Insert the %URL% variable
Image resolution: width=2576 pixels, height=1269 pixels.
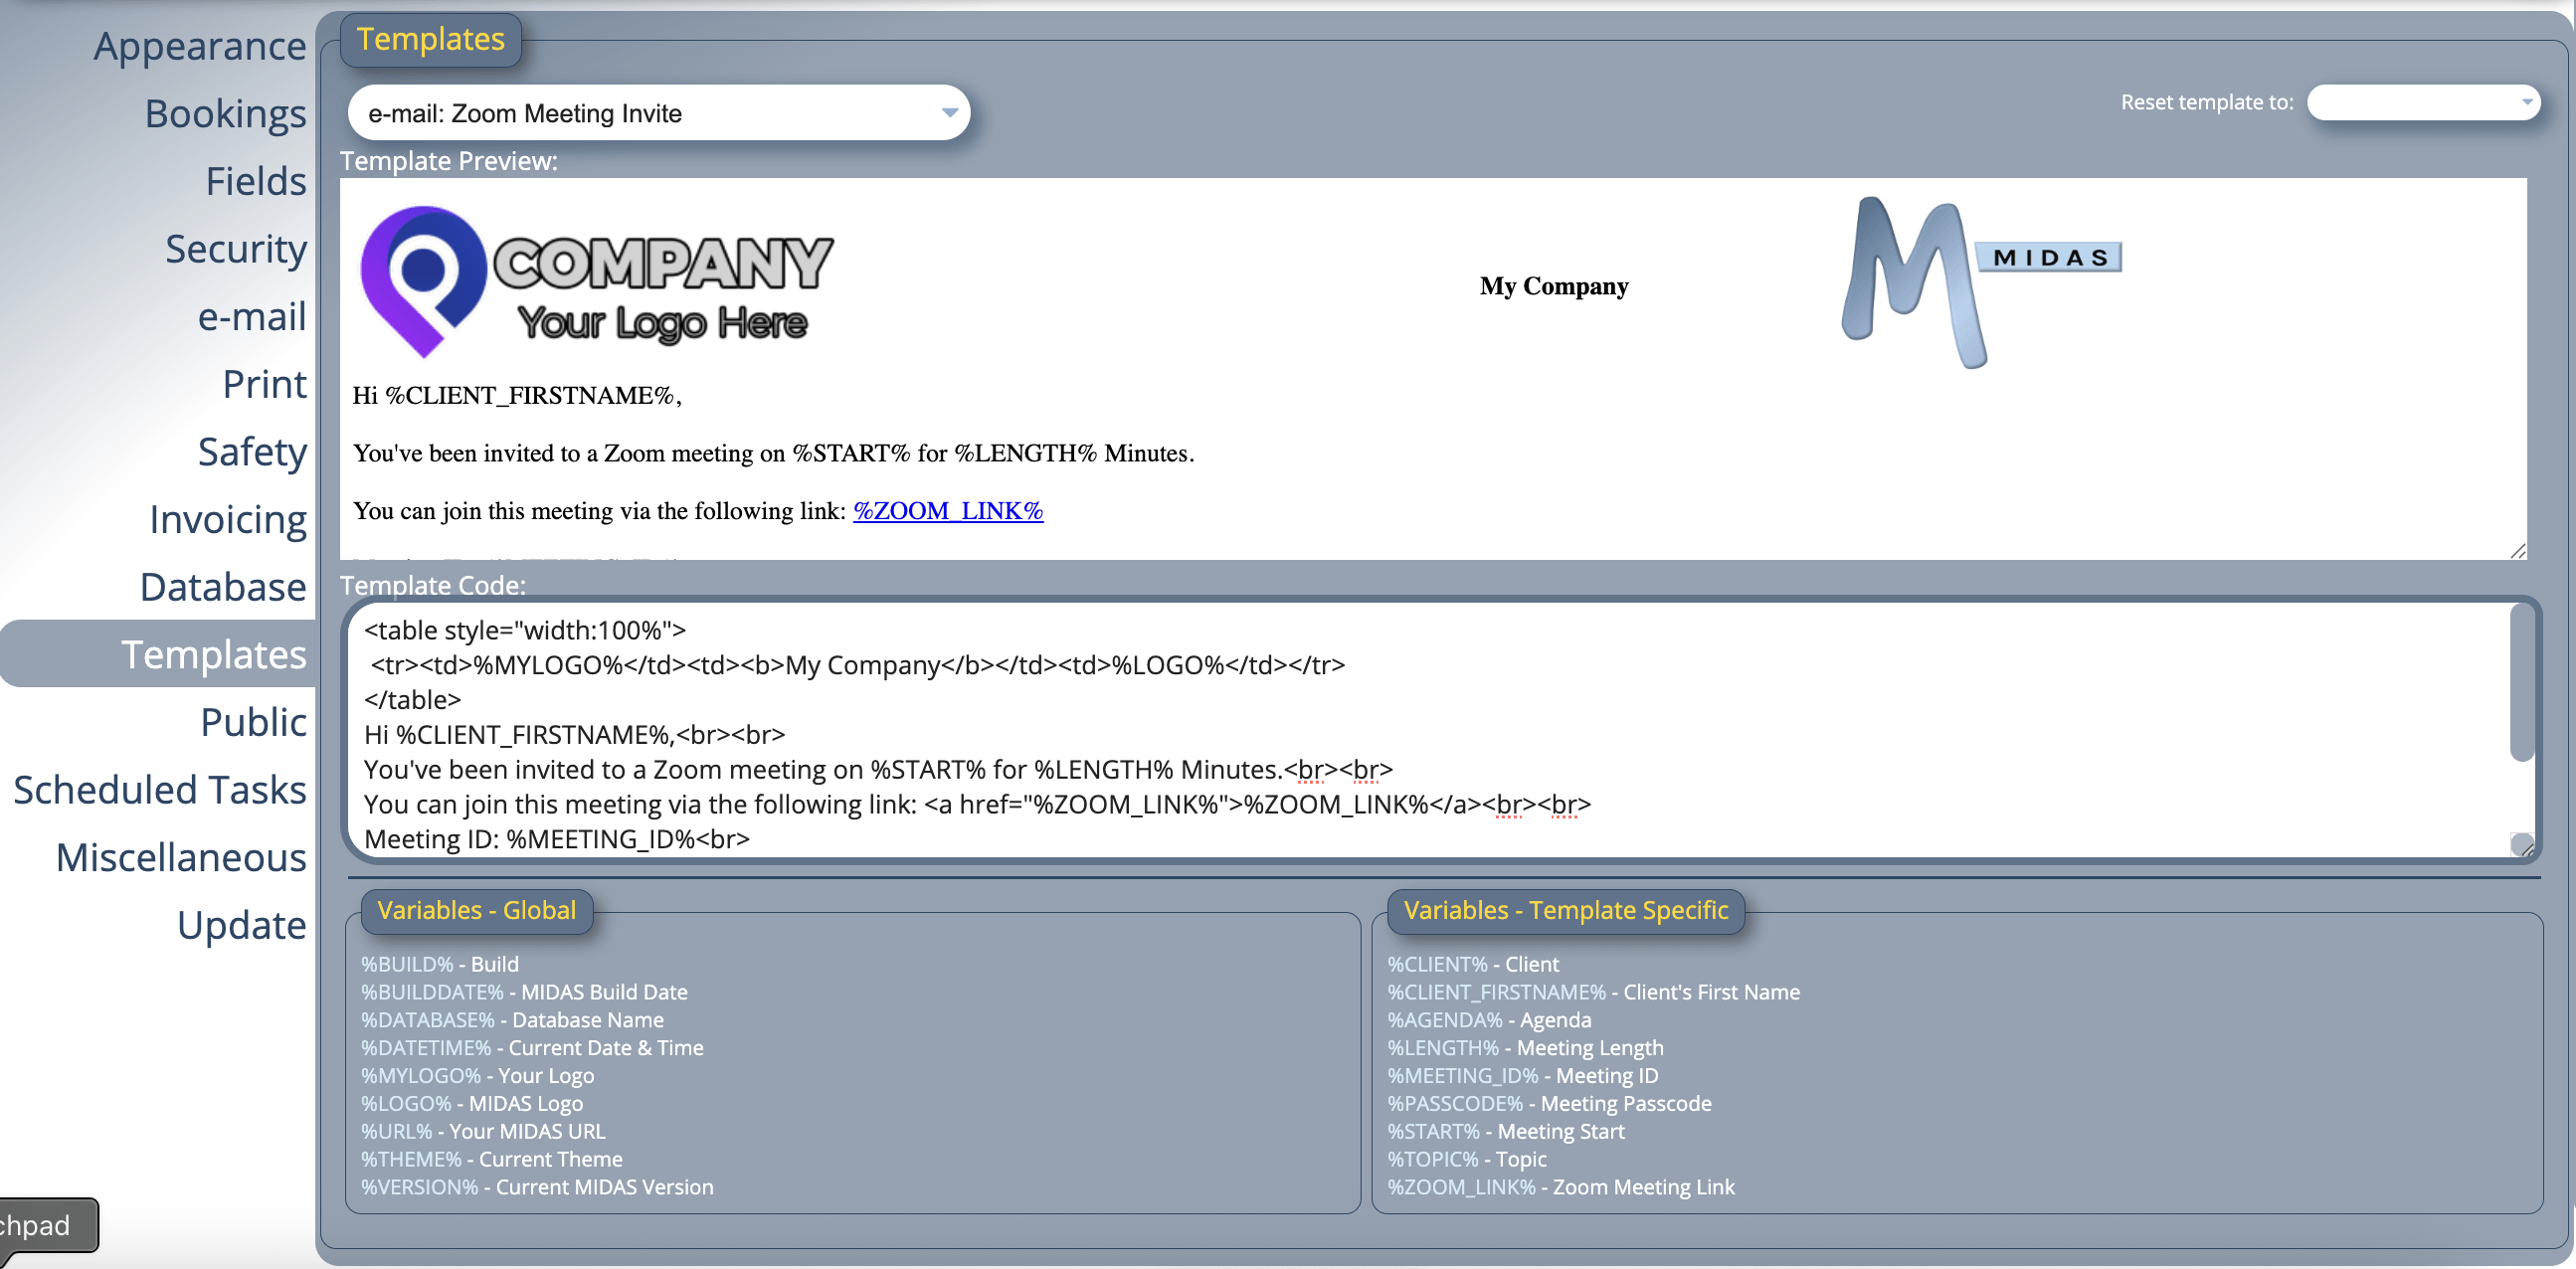396,1132
